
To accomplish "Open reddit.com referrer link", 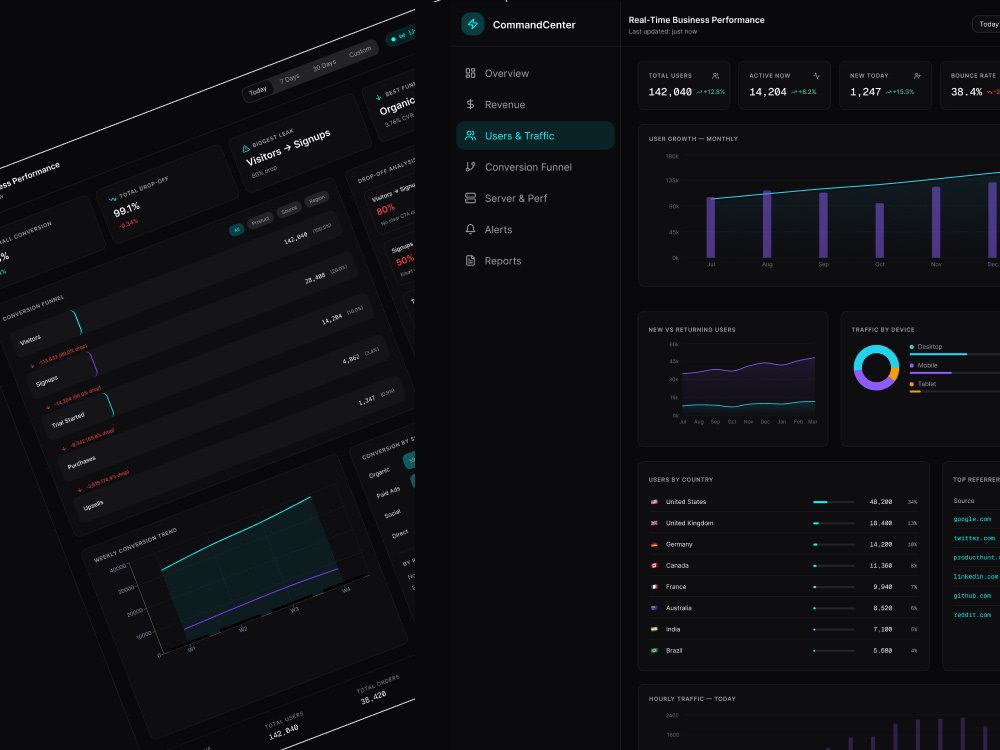I will pyautogui.click(x=972, y=615).
